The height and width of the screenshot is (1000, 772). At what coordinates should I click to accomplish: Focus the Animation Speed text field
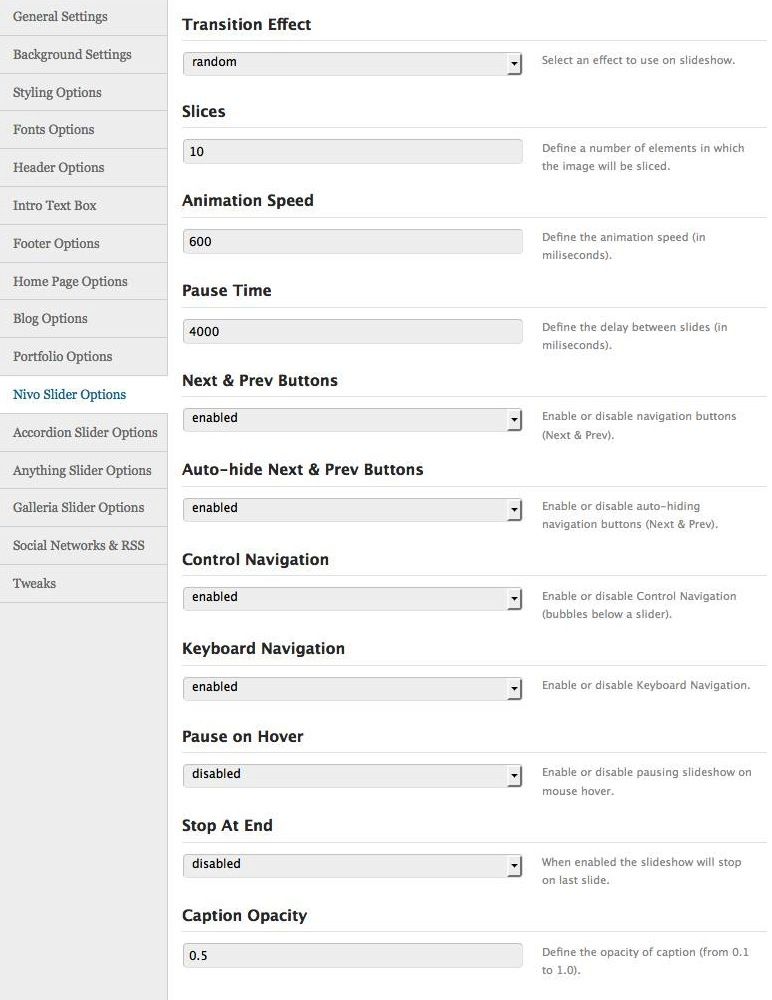(352, 242)
